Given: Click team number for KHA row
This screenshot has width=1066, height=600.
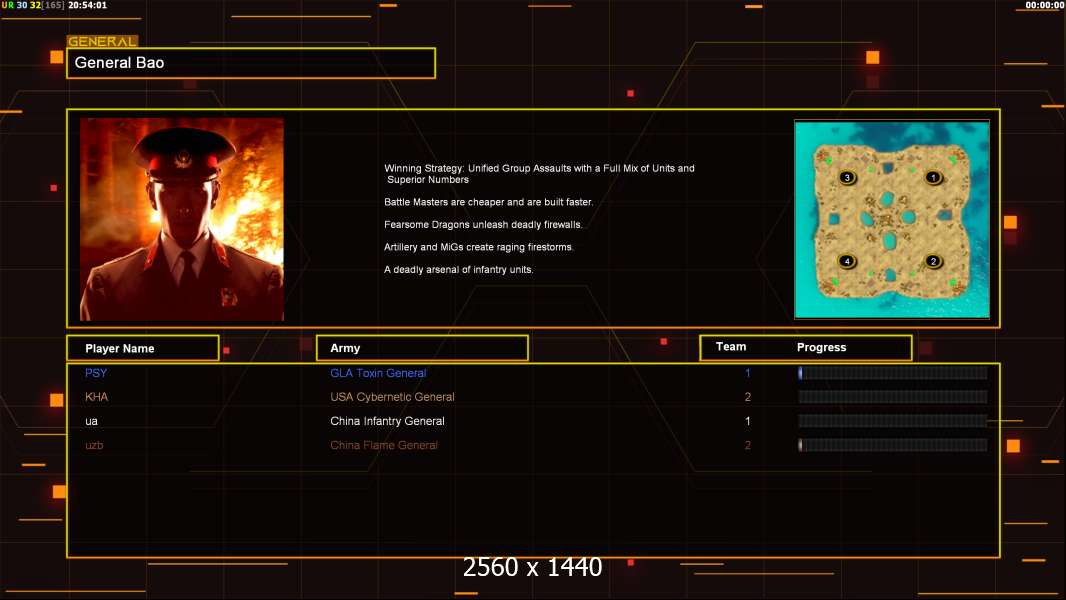Looking at the screenshot, I should pos(748,397).
